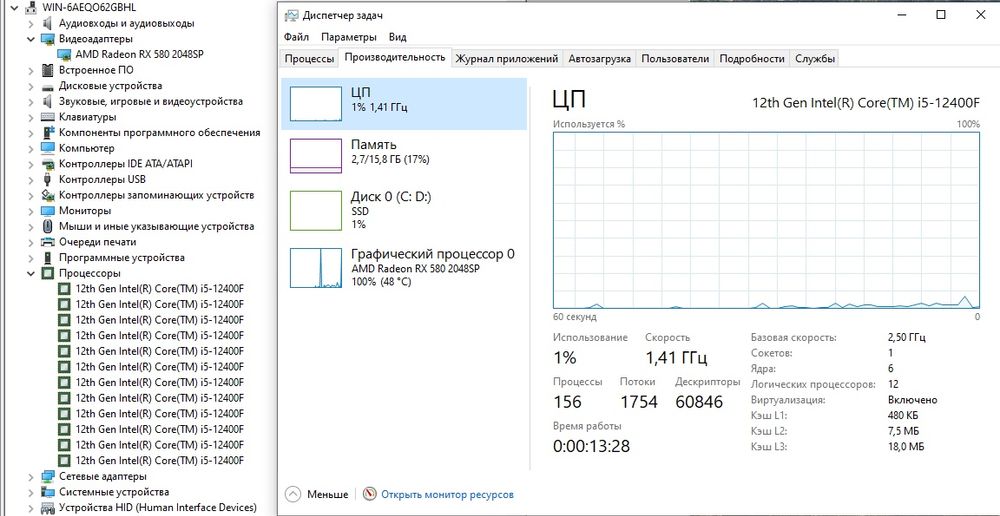Click the Мониторы category icon
The image size is (1000, 516).
(47, 210)
